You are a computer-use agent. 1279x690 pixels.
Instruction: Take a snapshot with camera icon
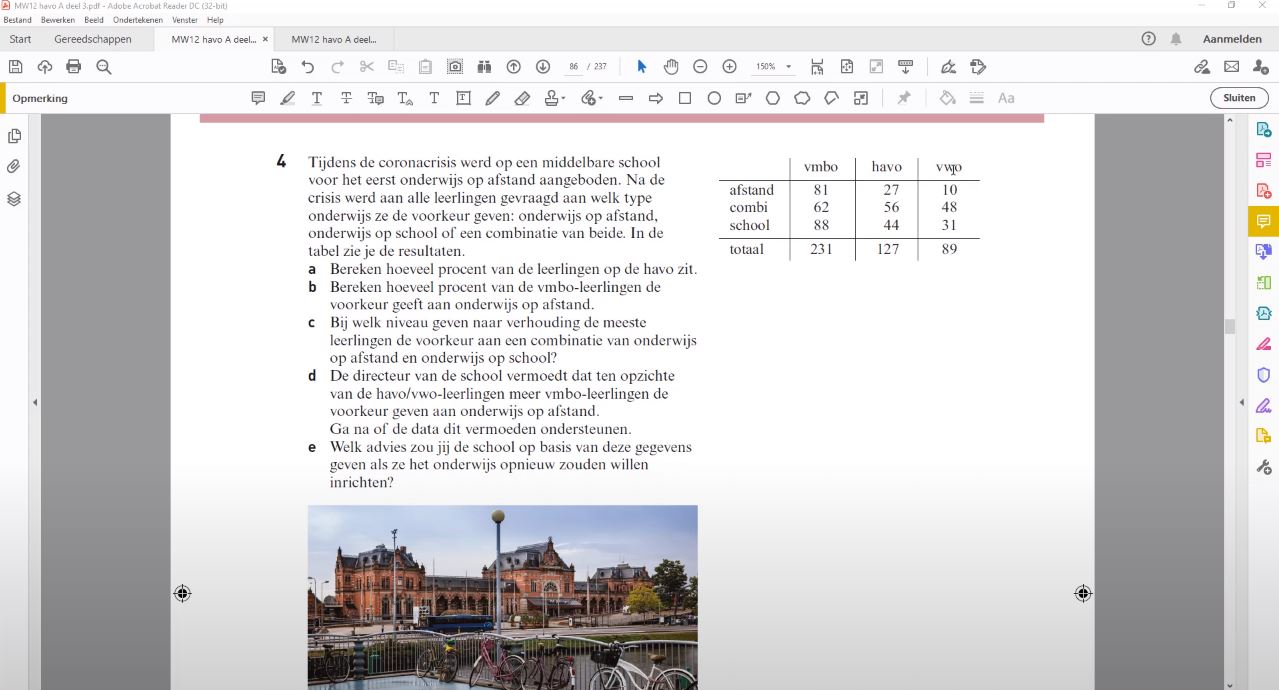pos(455,67)
